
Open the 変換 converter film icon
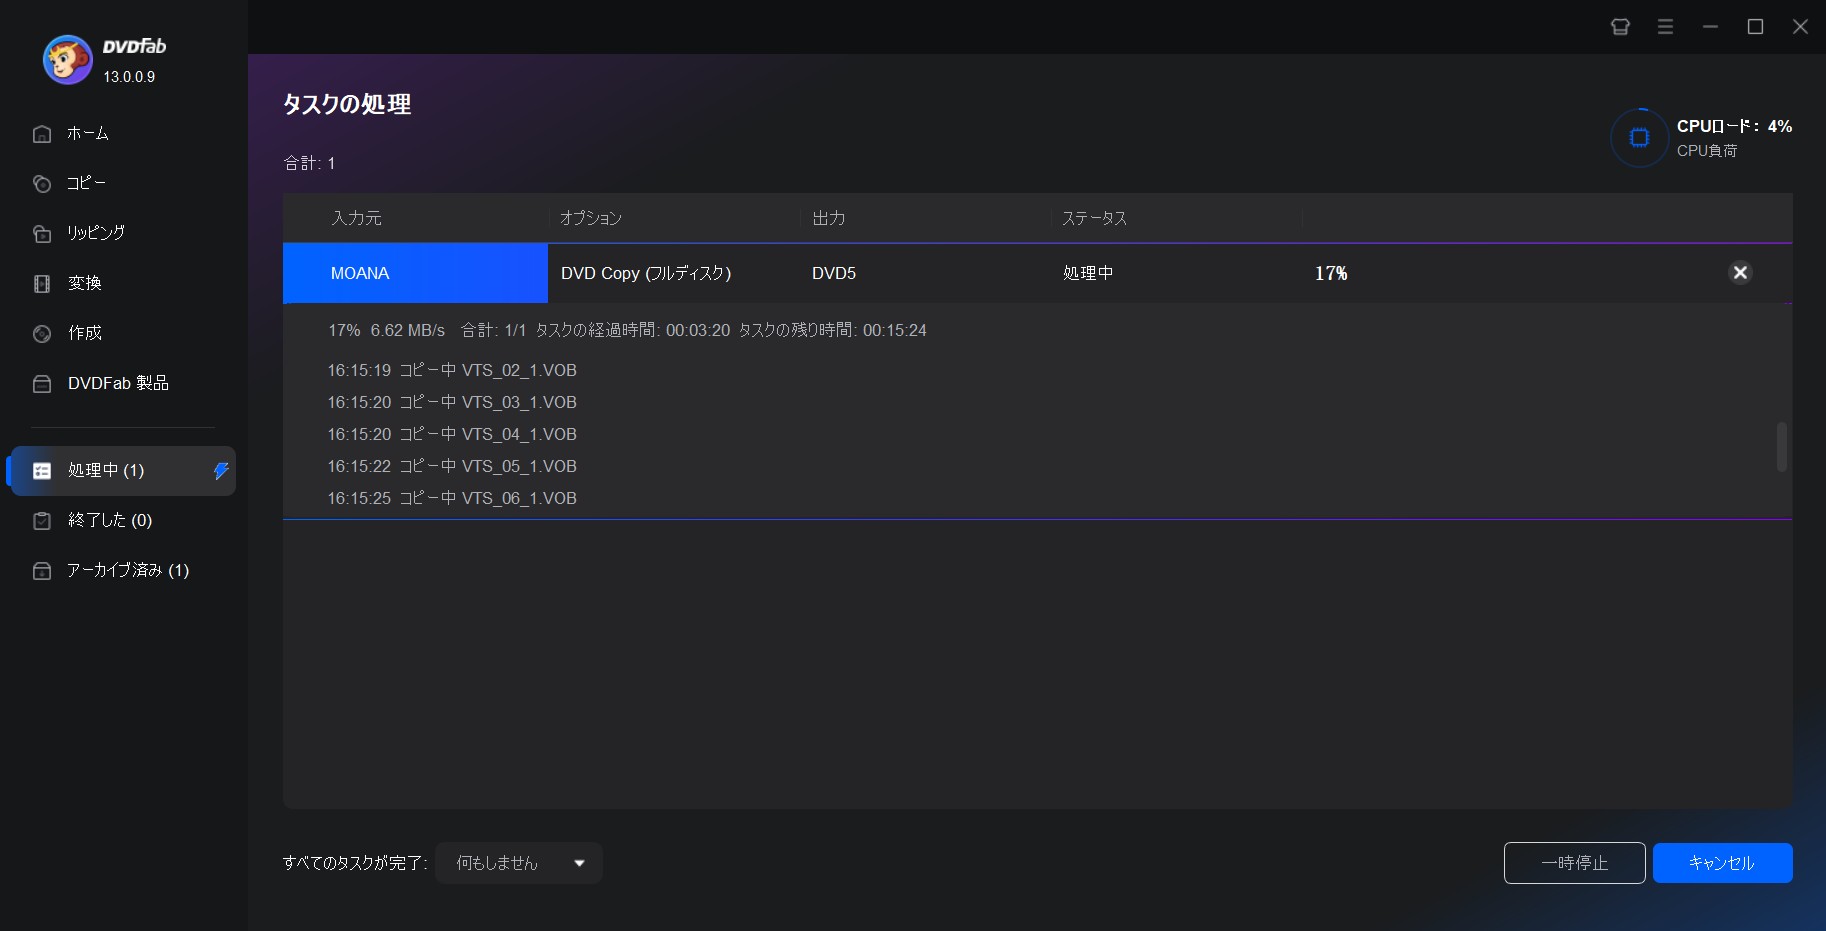42,284
